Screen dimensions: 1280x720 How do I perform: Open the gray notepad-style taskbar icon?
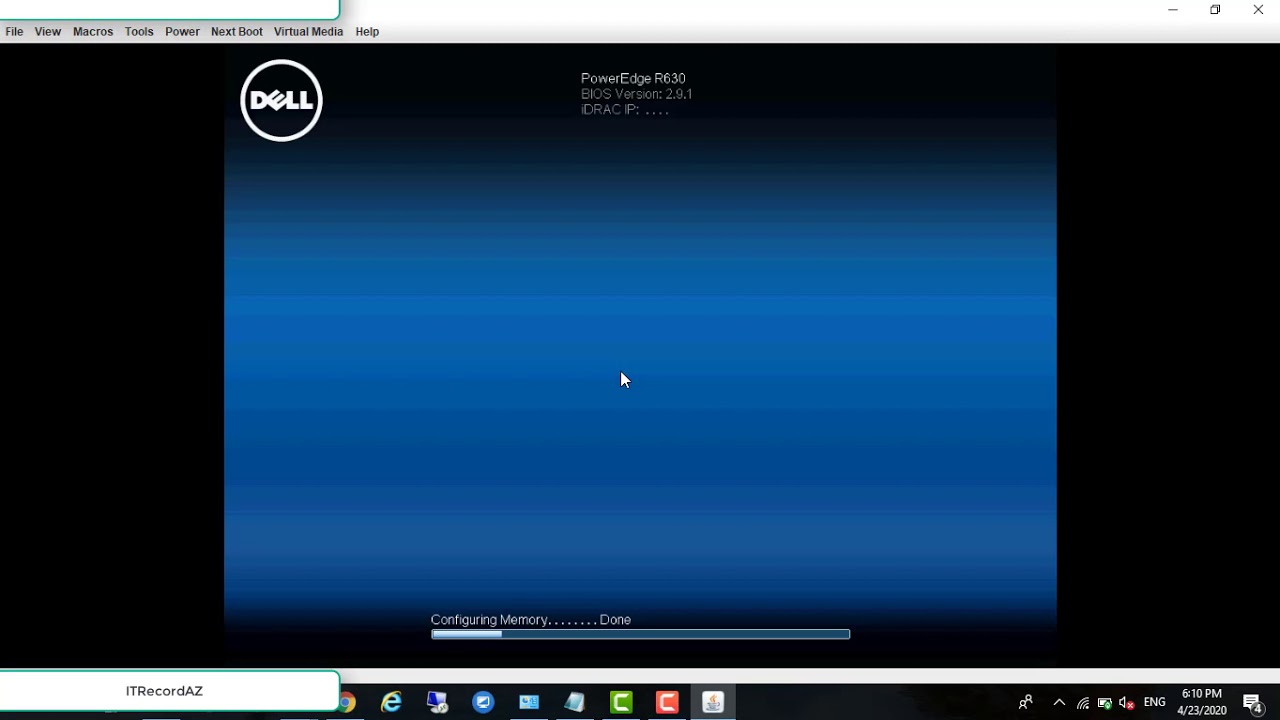click(575, 703)
